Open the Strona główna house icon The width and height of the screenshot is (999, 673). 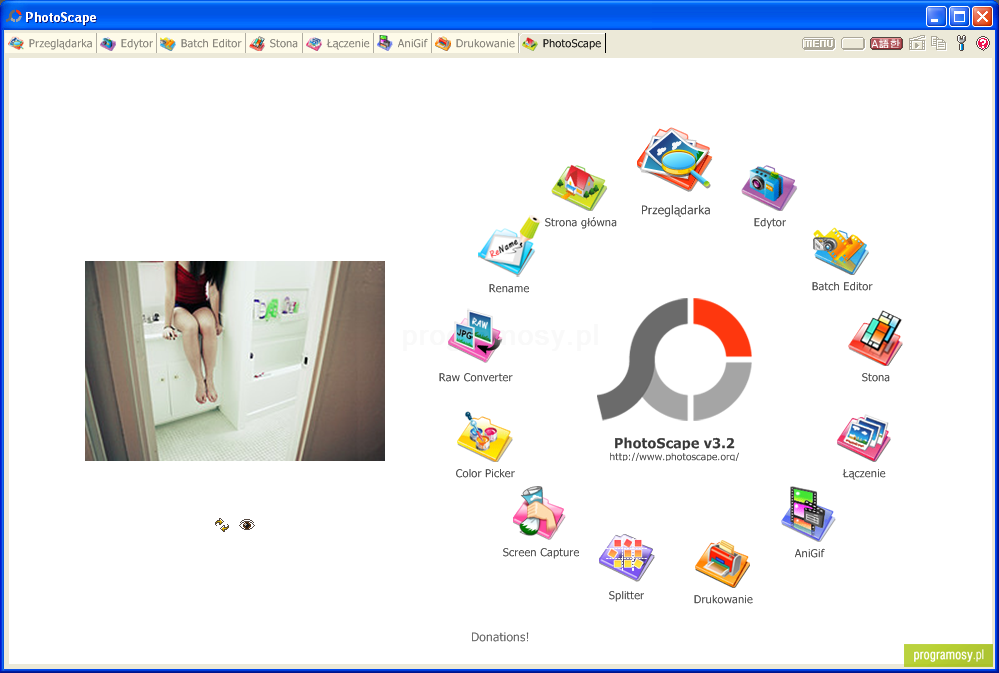[x=579, y=187]
